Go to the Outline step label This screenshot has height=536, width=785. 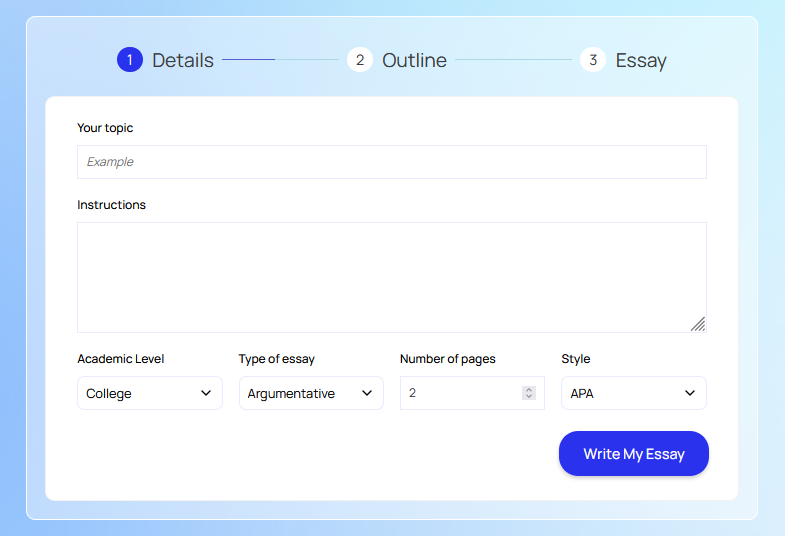tap(414, 60)
